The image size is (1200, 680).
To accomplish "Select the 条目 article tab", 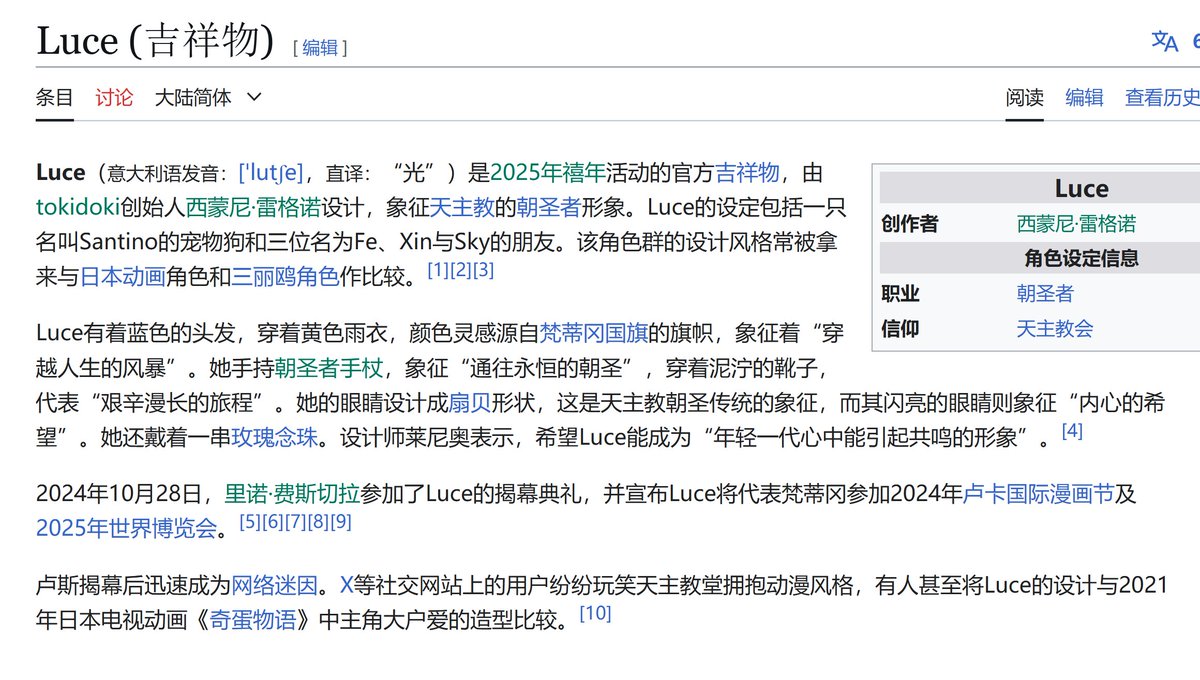I will (52, 97).
